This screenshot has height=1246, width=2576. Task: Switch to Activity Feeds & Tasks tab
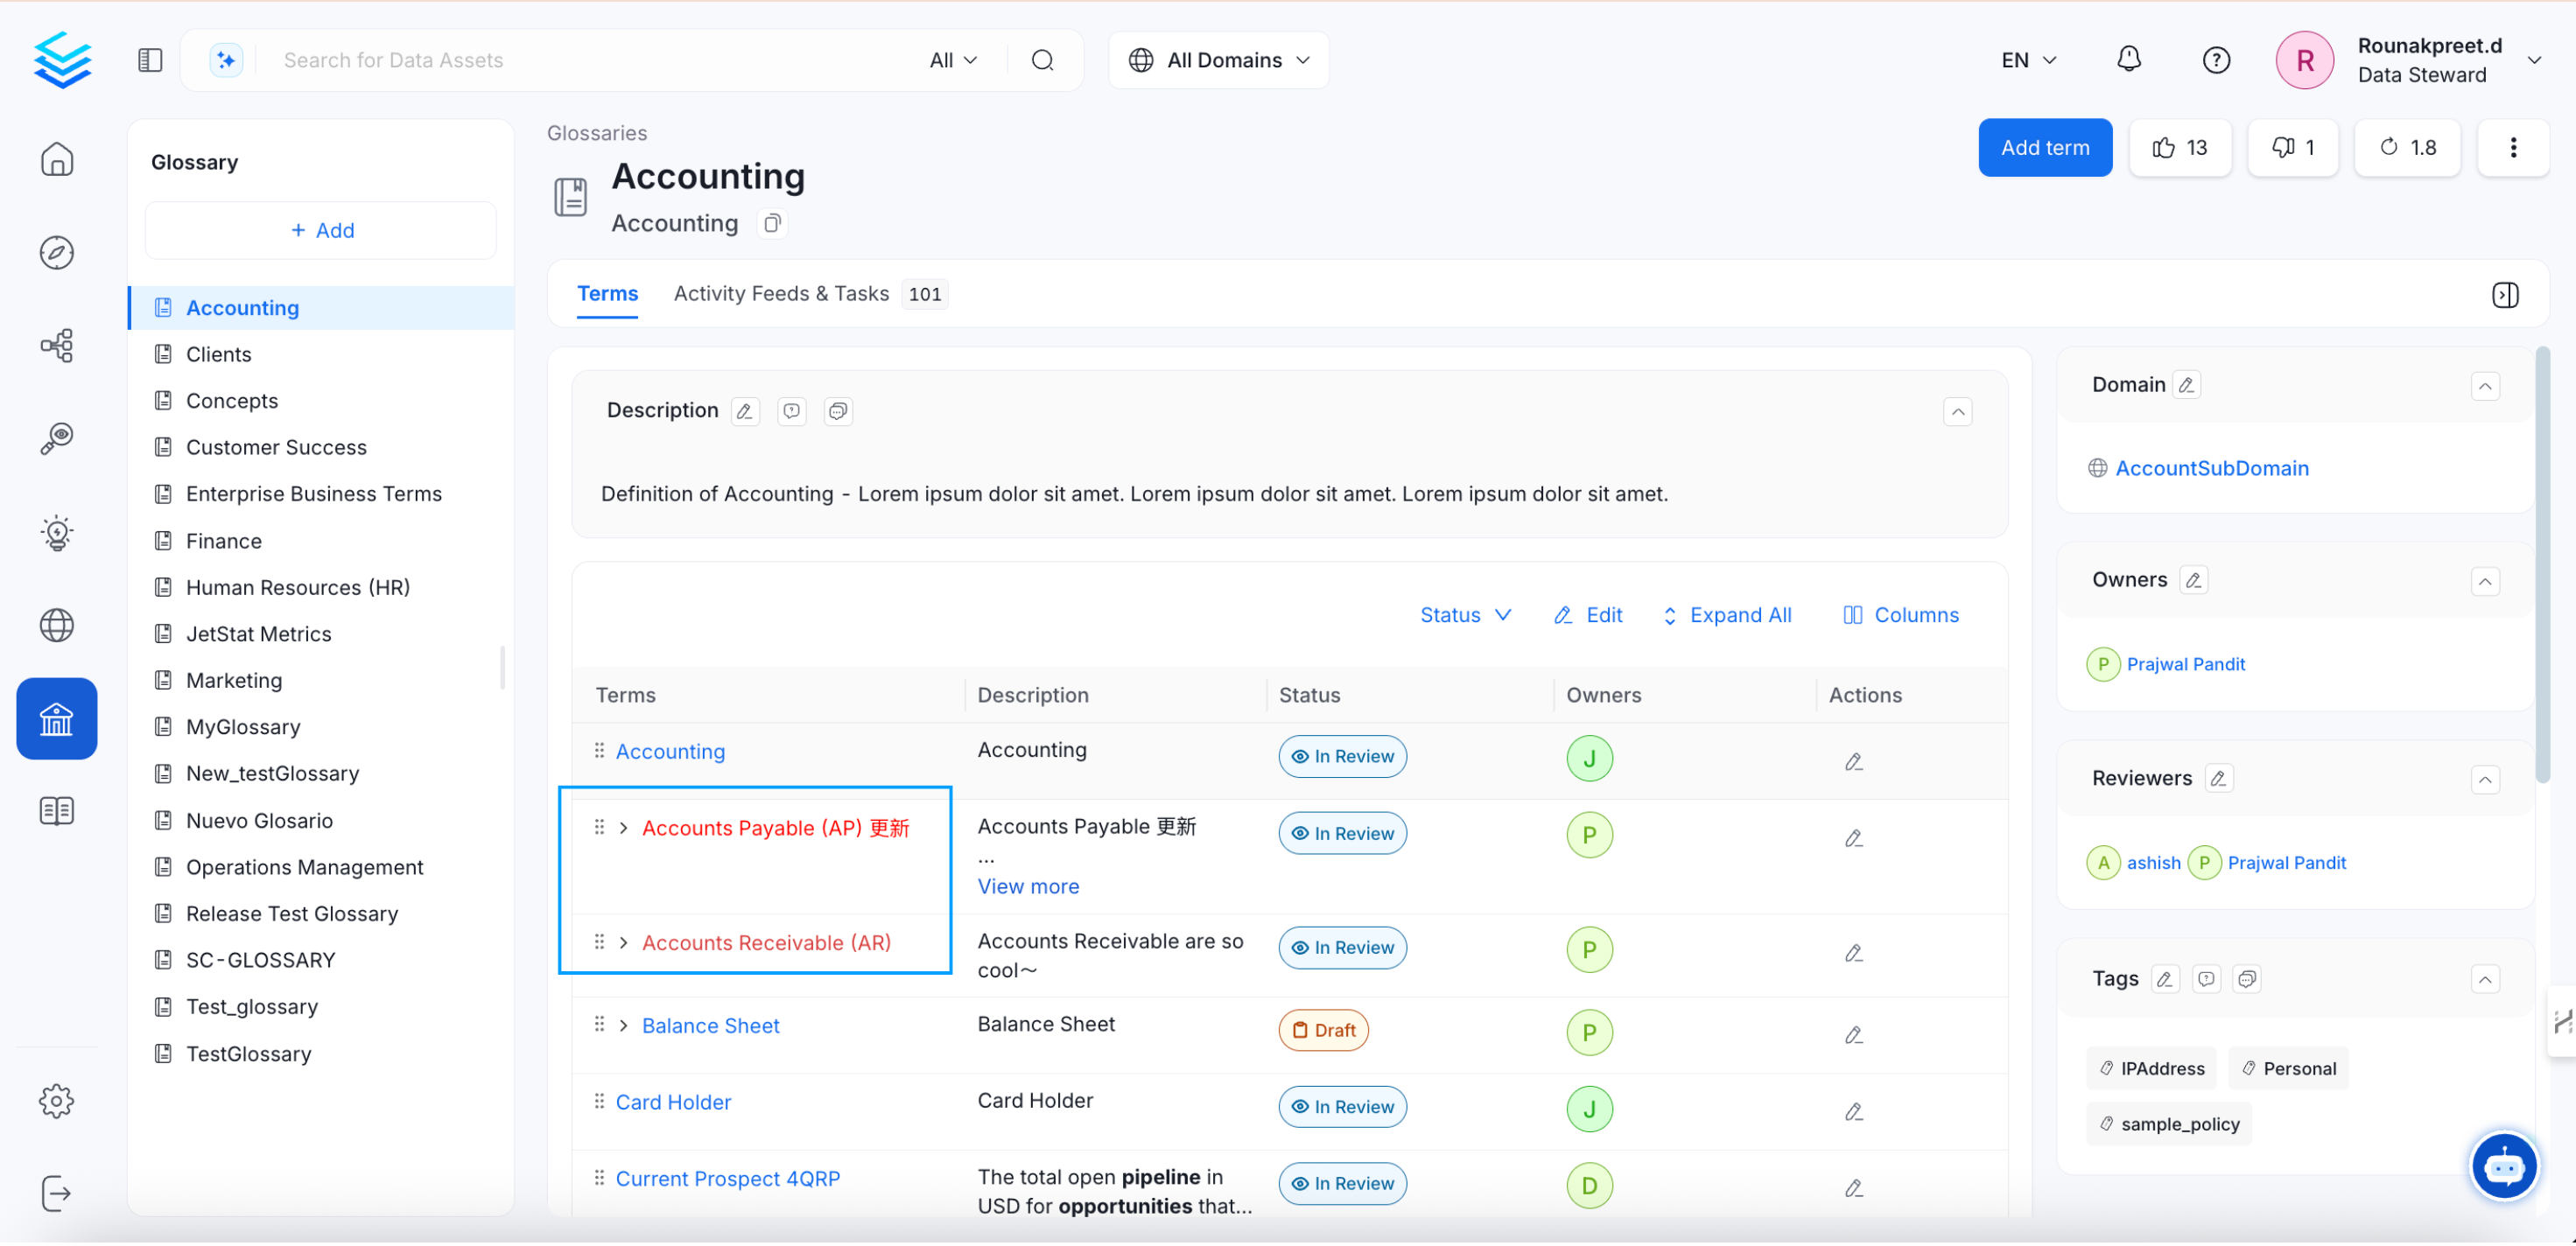781,294
